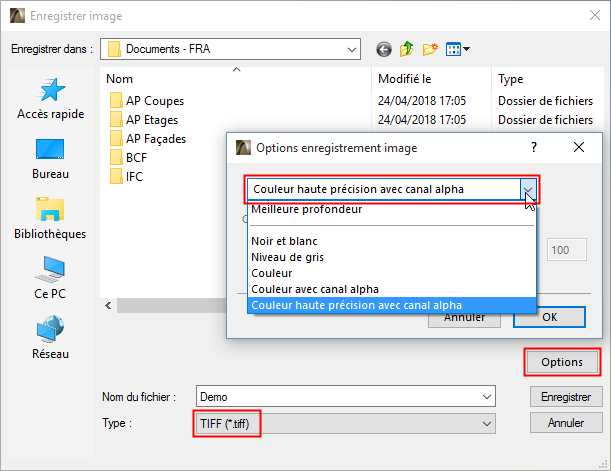This screenshot has width=611, height=471.
Task: Open Bureau location in sidebar
Action: pyautogui.click(x=51, y=159)
